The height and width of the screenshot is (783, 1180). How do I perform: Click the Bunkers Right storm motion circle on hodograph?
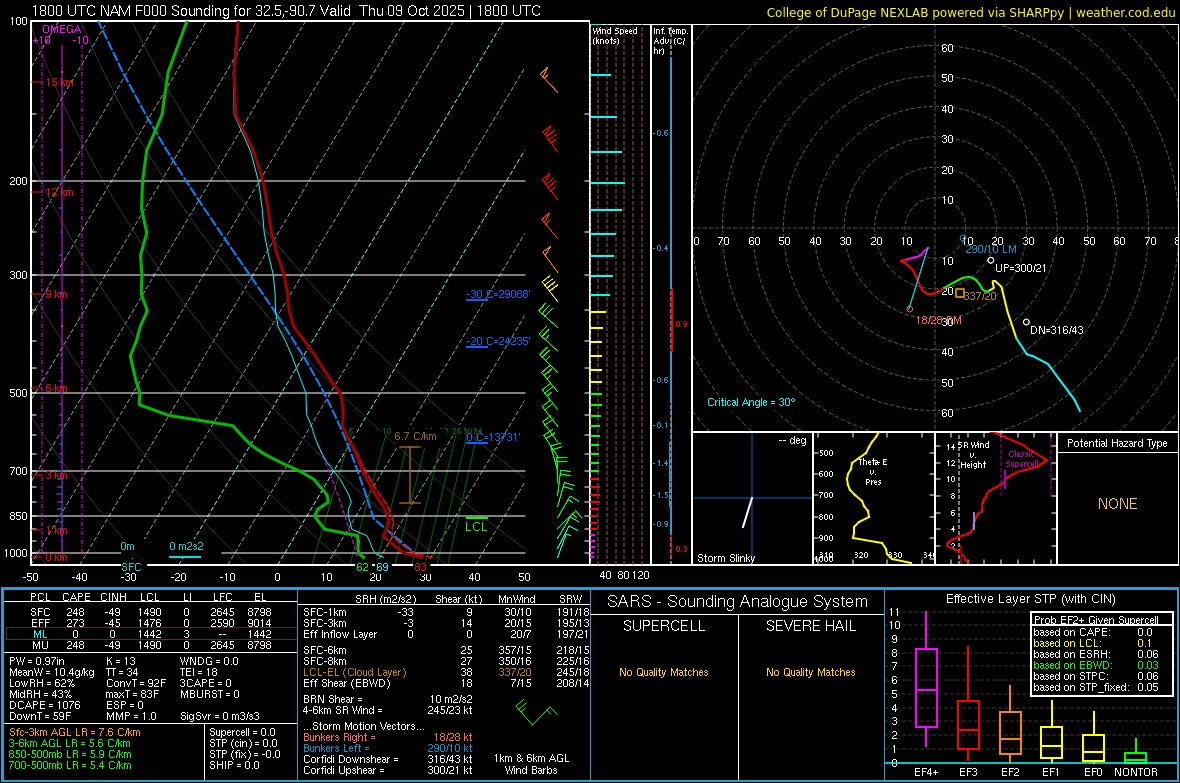pyautogui.click(x=910, y=309)
